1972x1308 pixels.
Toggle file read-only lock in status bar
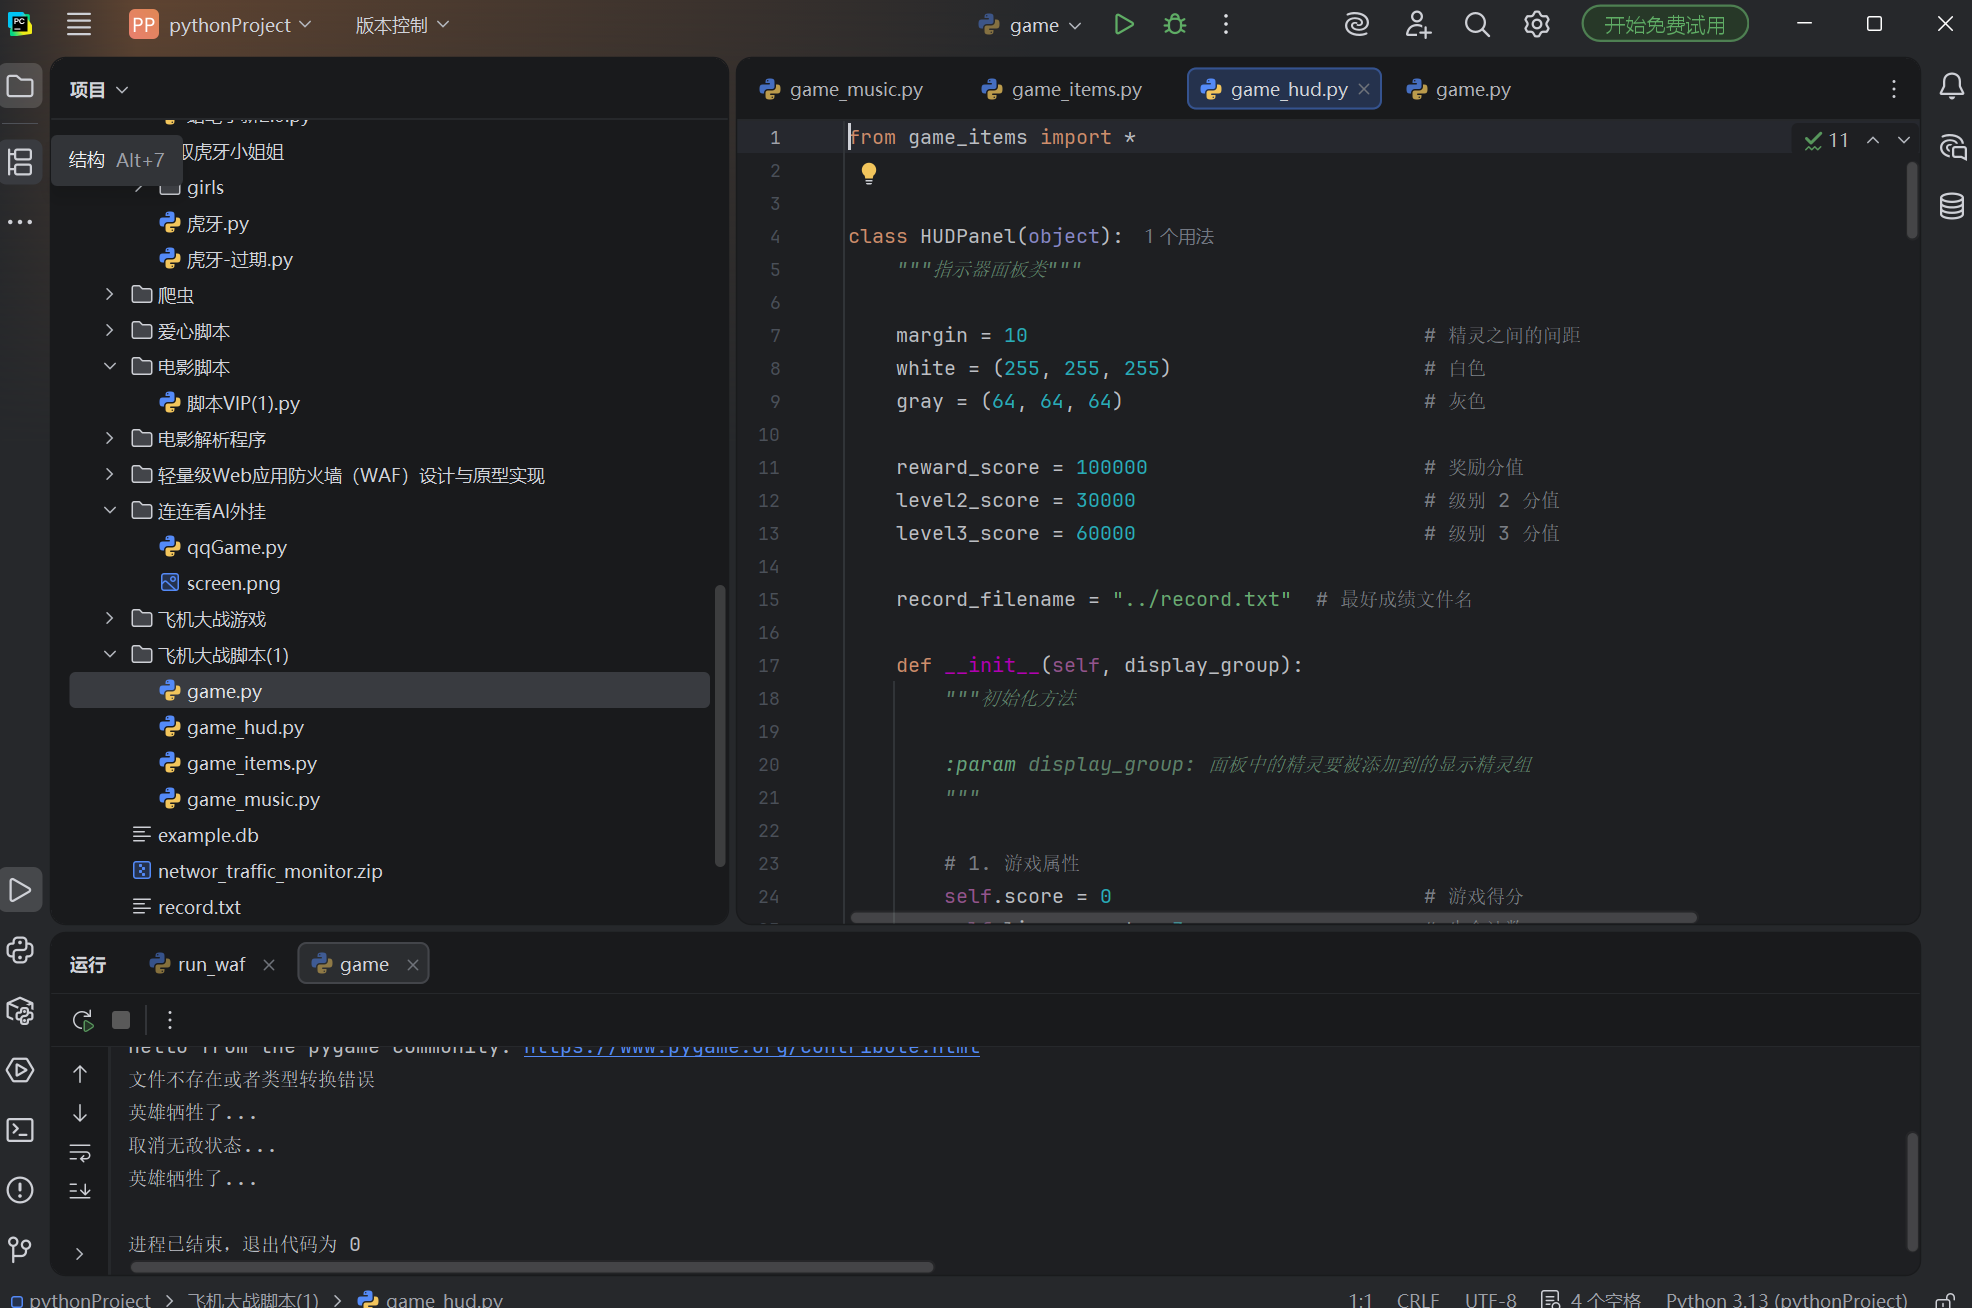pyautogui.click(x=1946, y=1299)
